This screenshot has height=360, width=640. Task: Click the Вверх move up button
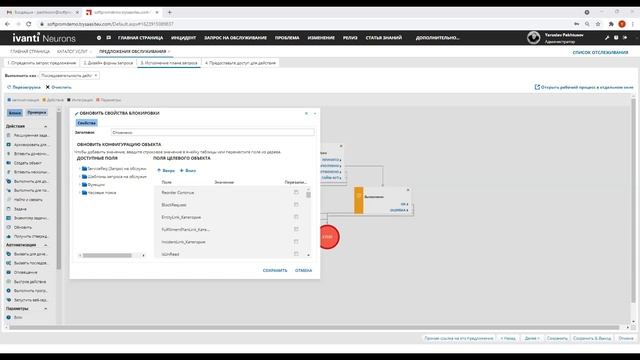coord(166,171)
